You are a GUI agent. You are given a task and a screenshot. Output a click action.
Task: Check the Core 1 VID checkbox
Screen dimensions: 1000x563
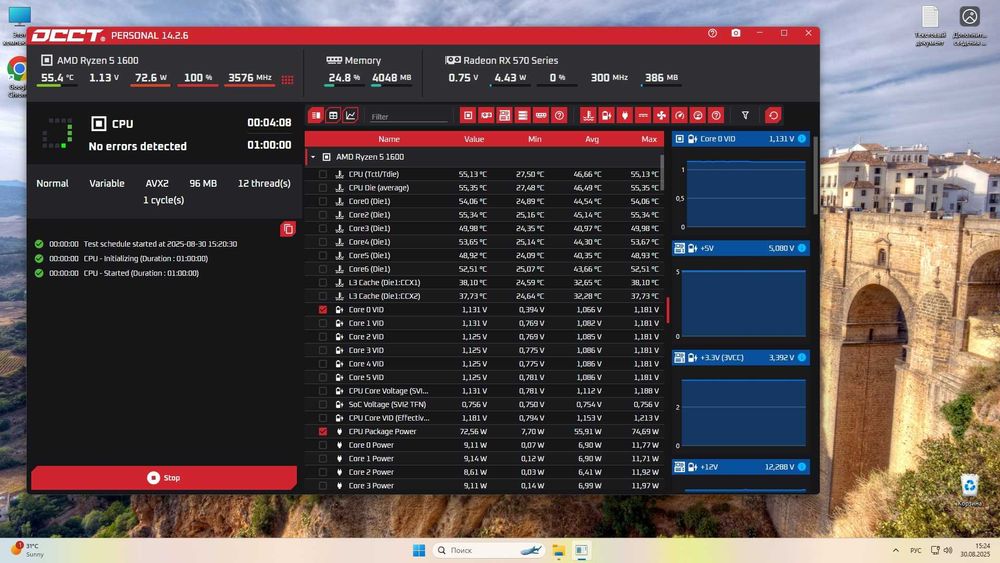[x=323, y=323]
